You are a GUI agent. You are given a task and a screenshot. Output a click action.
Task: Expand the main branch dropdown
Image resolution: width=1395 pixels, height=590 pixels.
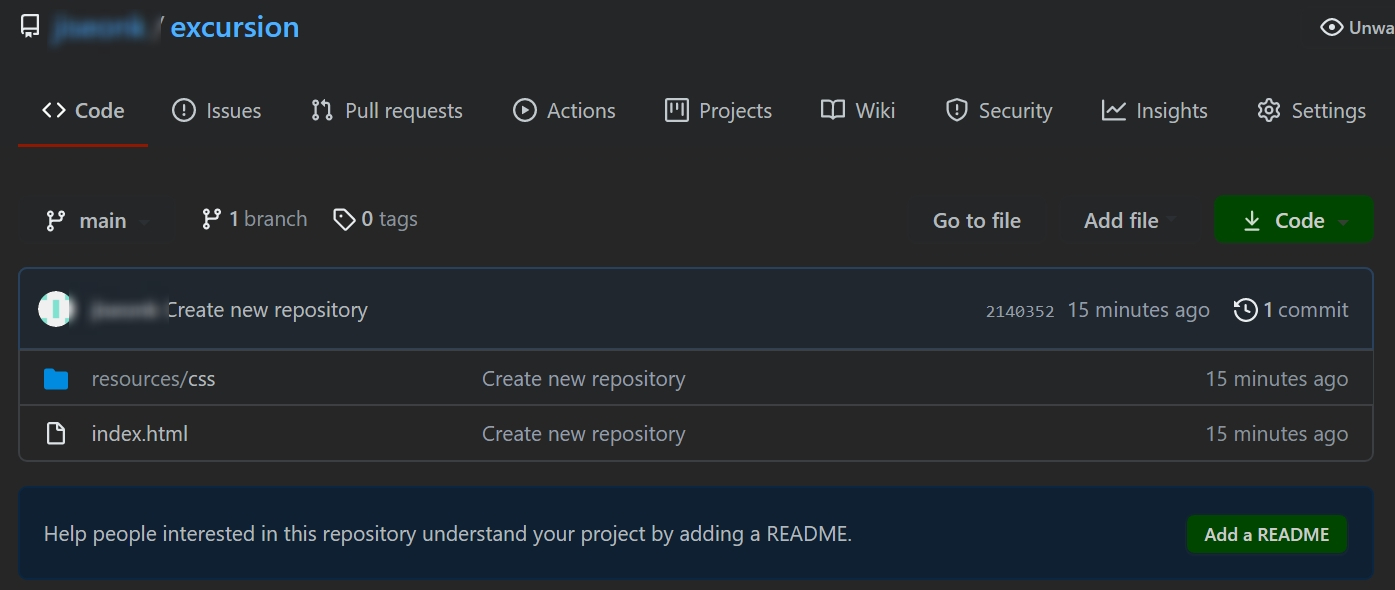98,220
